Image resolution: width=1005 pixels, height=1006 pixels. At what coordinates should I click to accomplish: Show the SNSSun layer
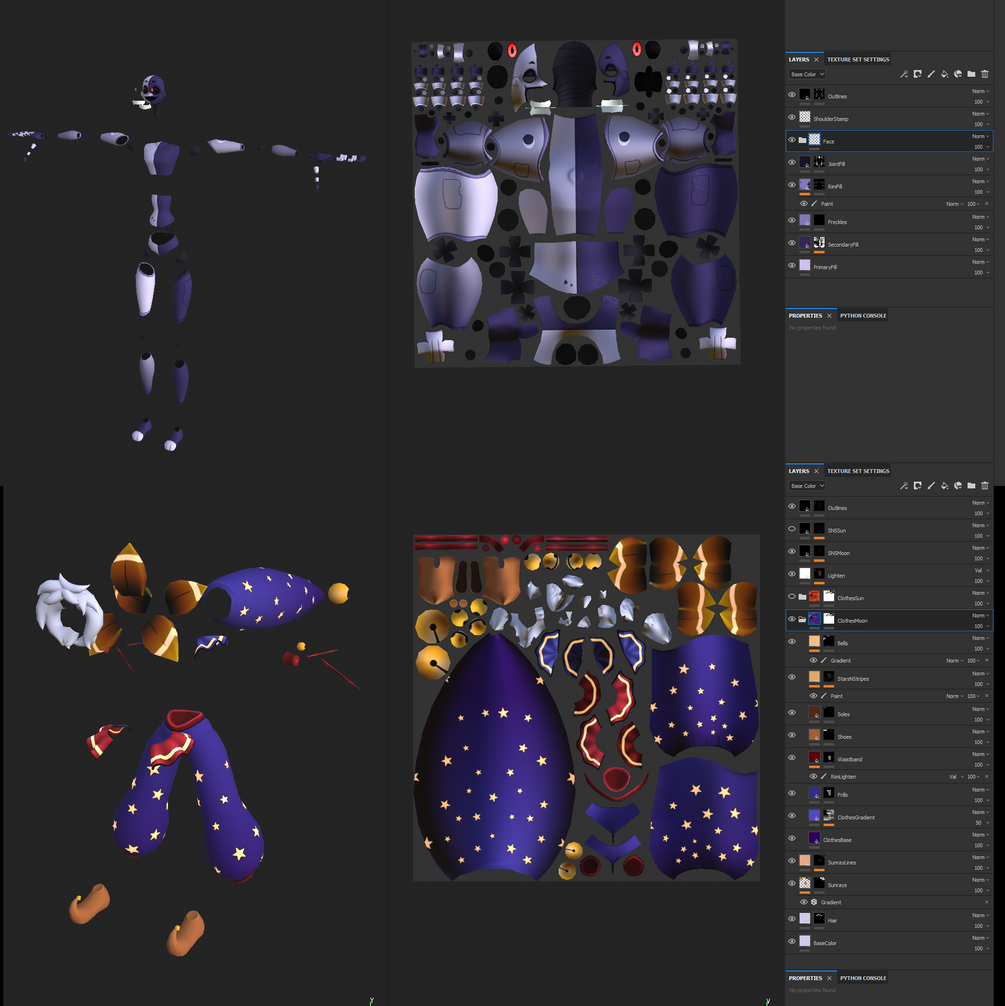792,529
